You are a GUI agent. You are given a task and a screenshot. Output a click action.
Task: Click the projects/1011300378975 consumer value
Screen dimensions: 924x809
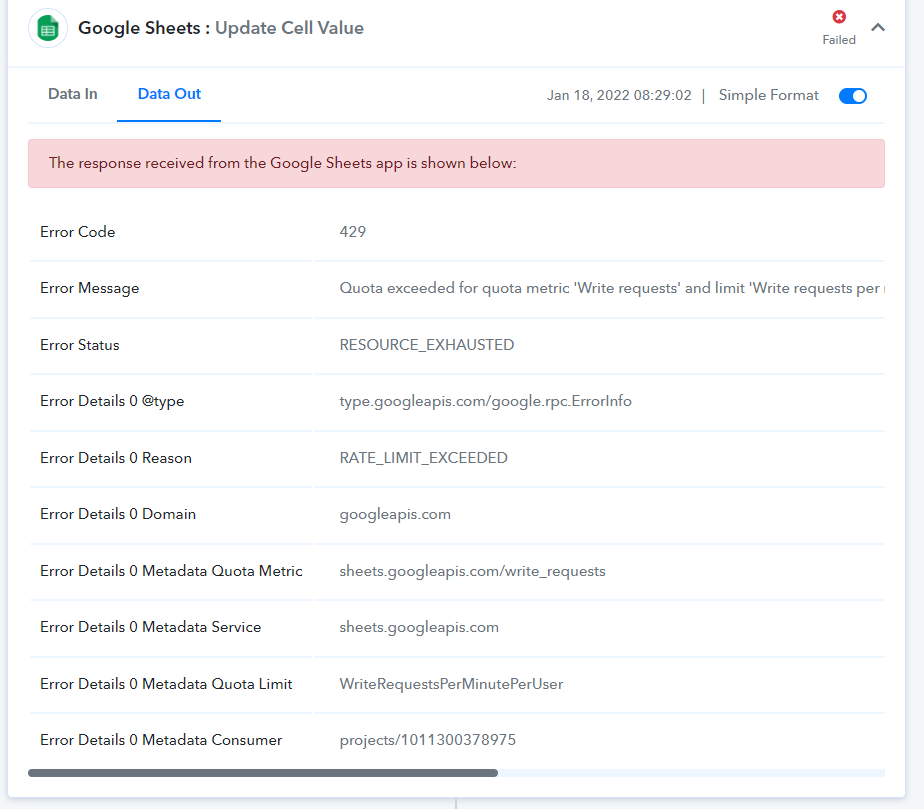click(428, 740)
